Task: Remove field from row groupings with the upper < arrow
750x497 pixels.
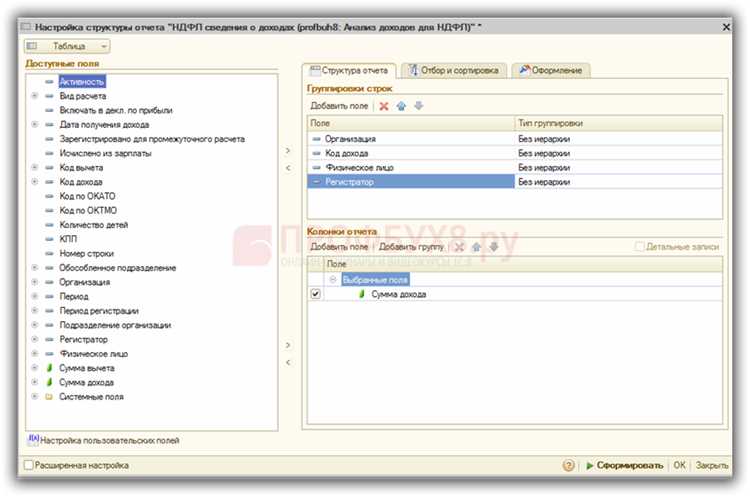Action: click(x=288, y=168)
